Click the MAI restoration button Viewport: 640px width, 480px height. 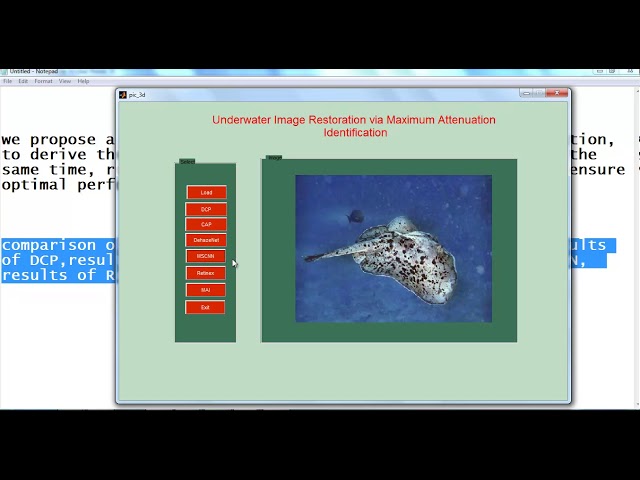(x=205, y=290)
